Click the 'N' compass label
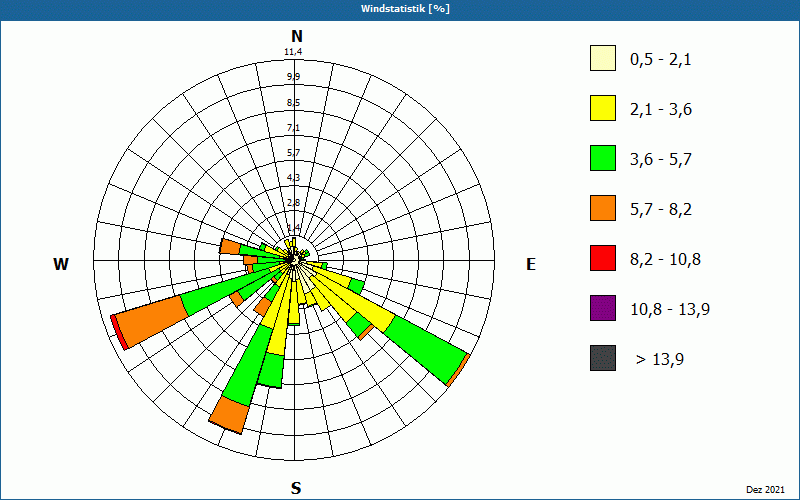 click(296, 36)
